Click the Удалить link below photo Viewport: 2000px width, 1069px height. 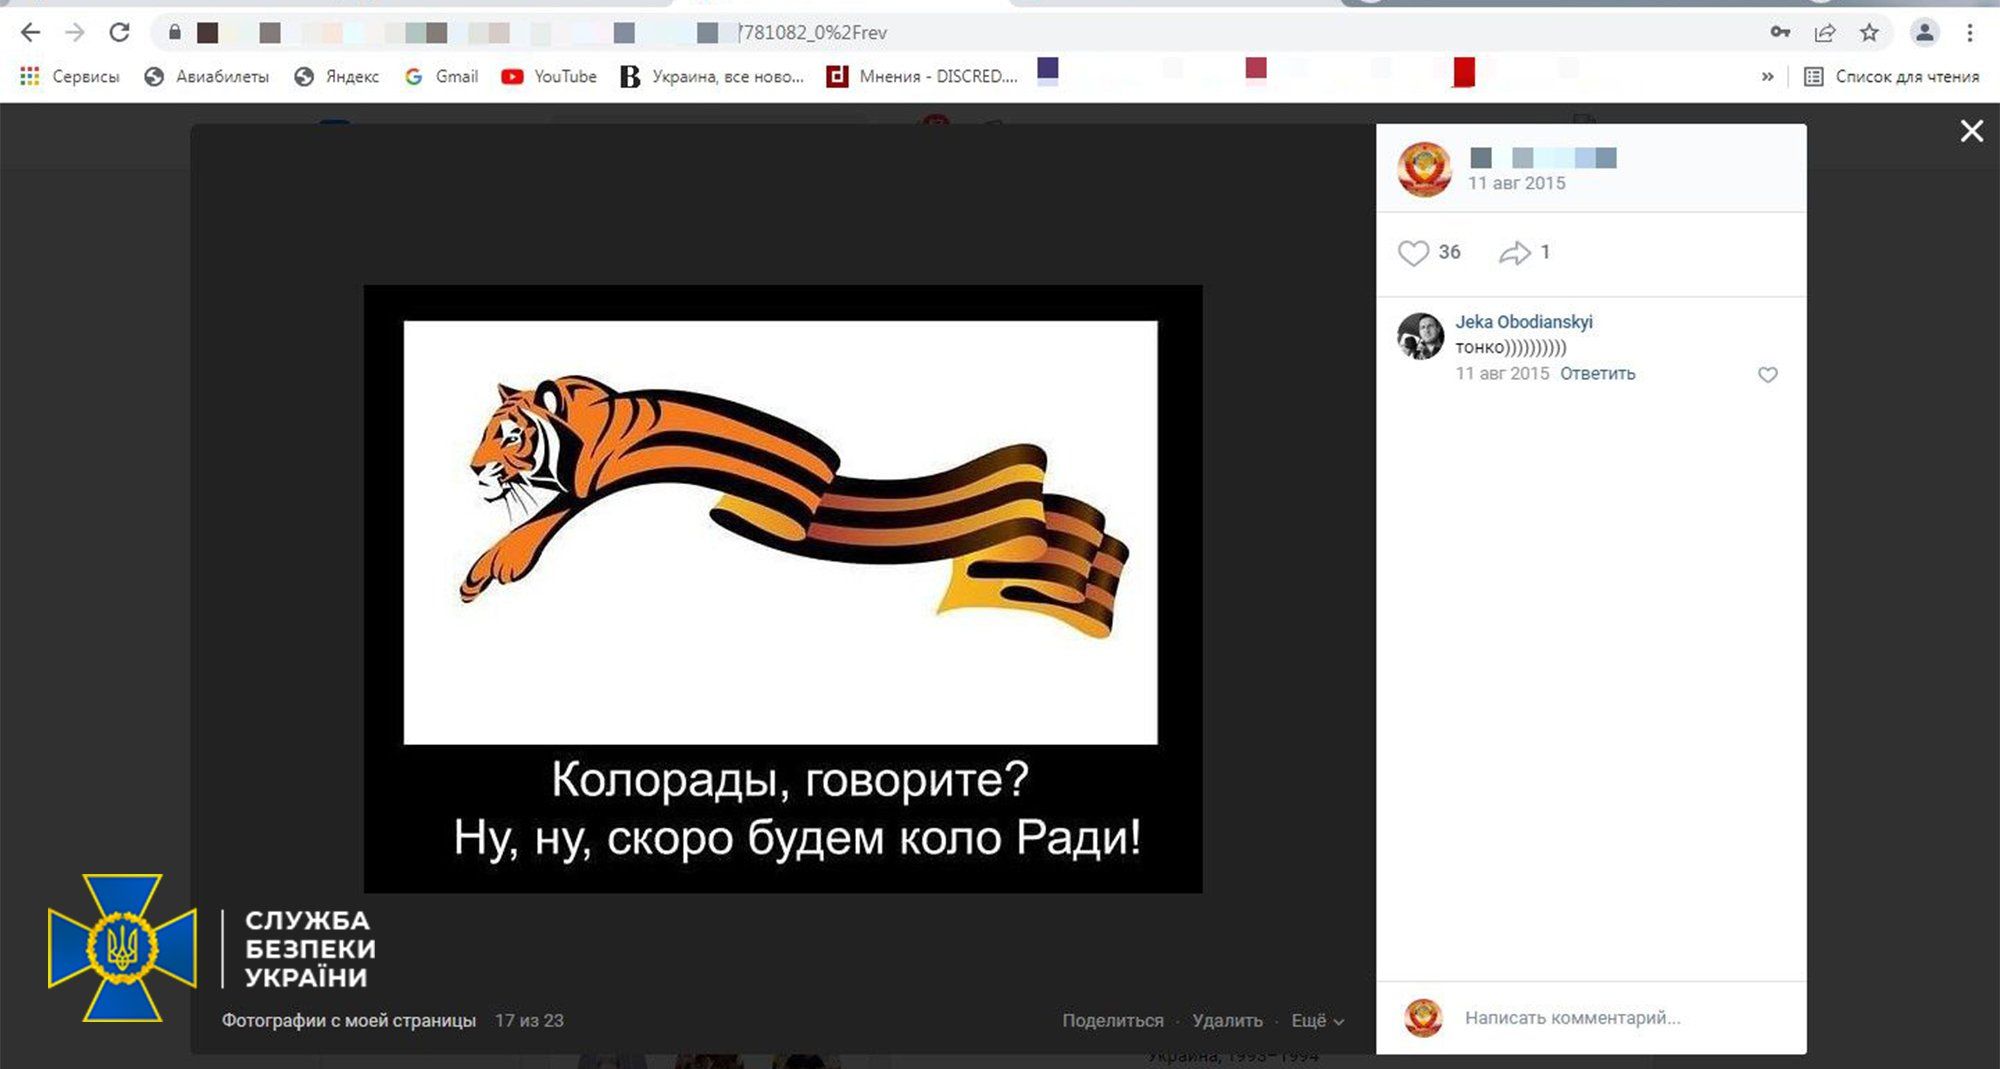point(1227,1021)
